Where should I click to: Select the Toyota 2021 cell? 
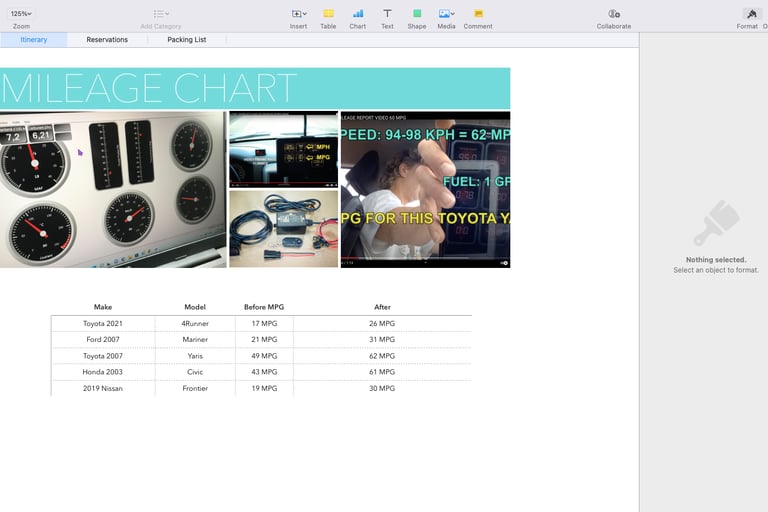[103, 323]
